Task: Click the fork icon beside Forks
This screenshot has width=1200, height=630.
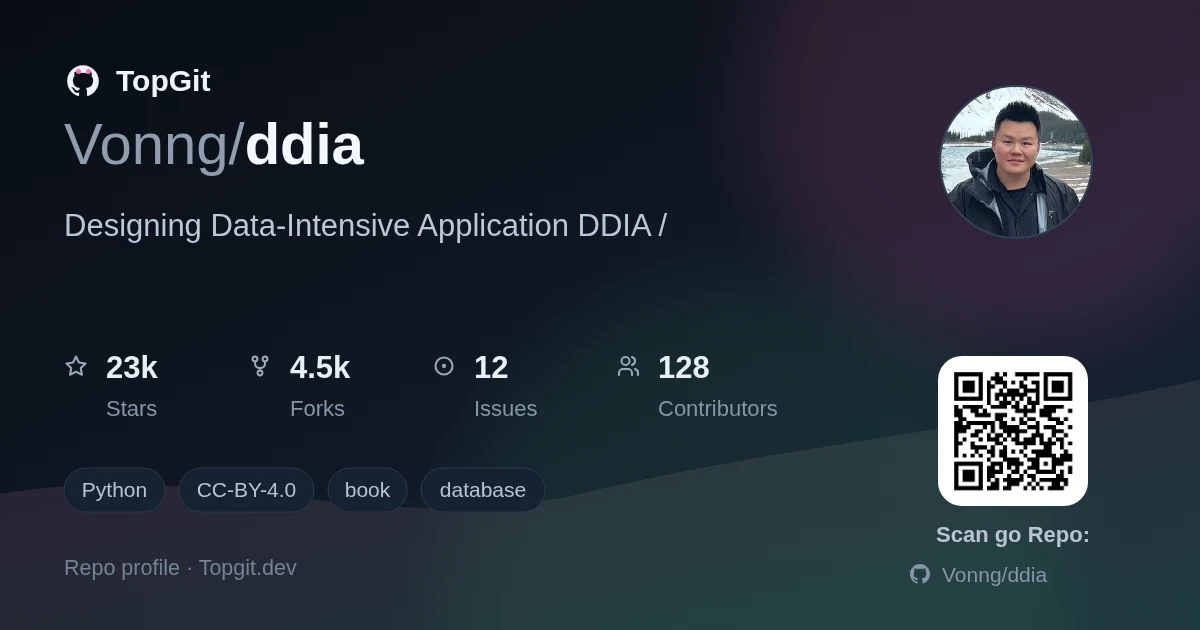Action: pos(260,366)
